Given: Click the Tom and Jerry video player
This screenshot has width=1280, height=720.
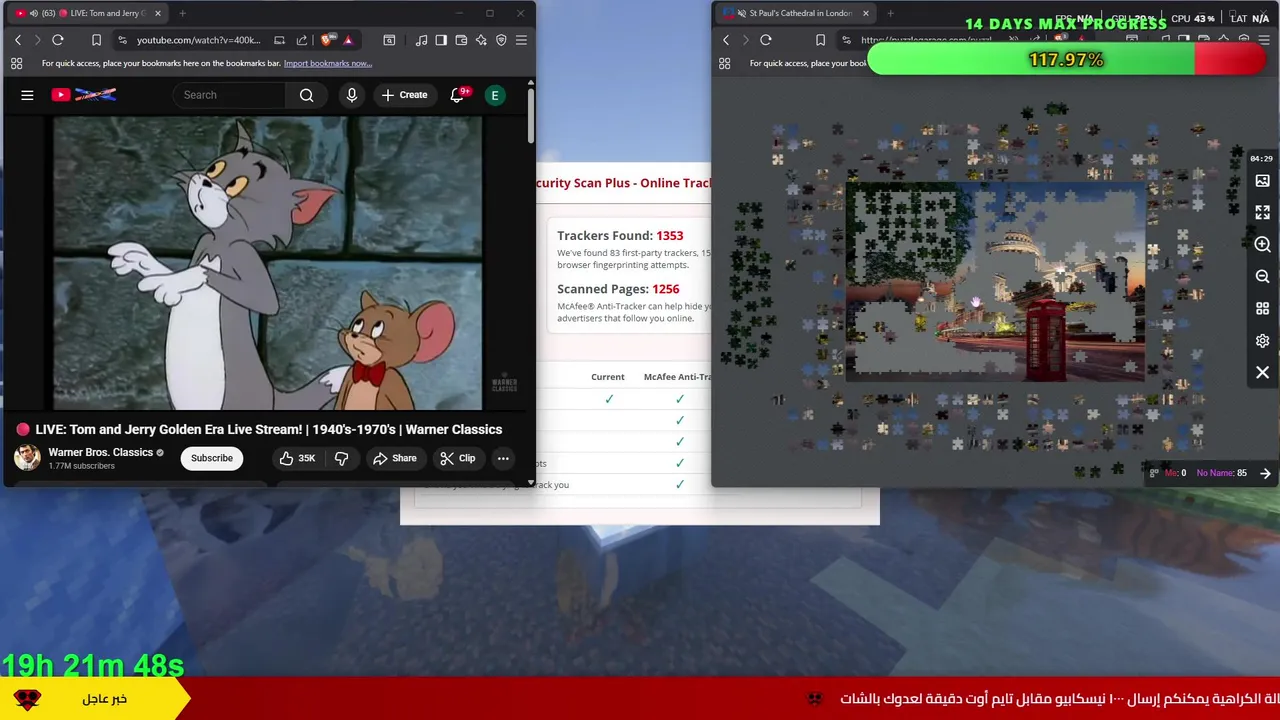Looking at the screenshot, I should 268,263.
